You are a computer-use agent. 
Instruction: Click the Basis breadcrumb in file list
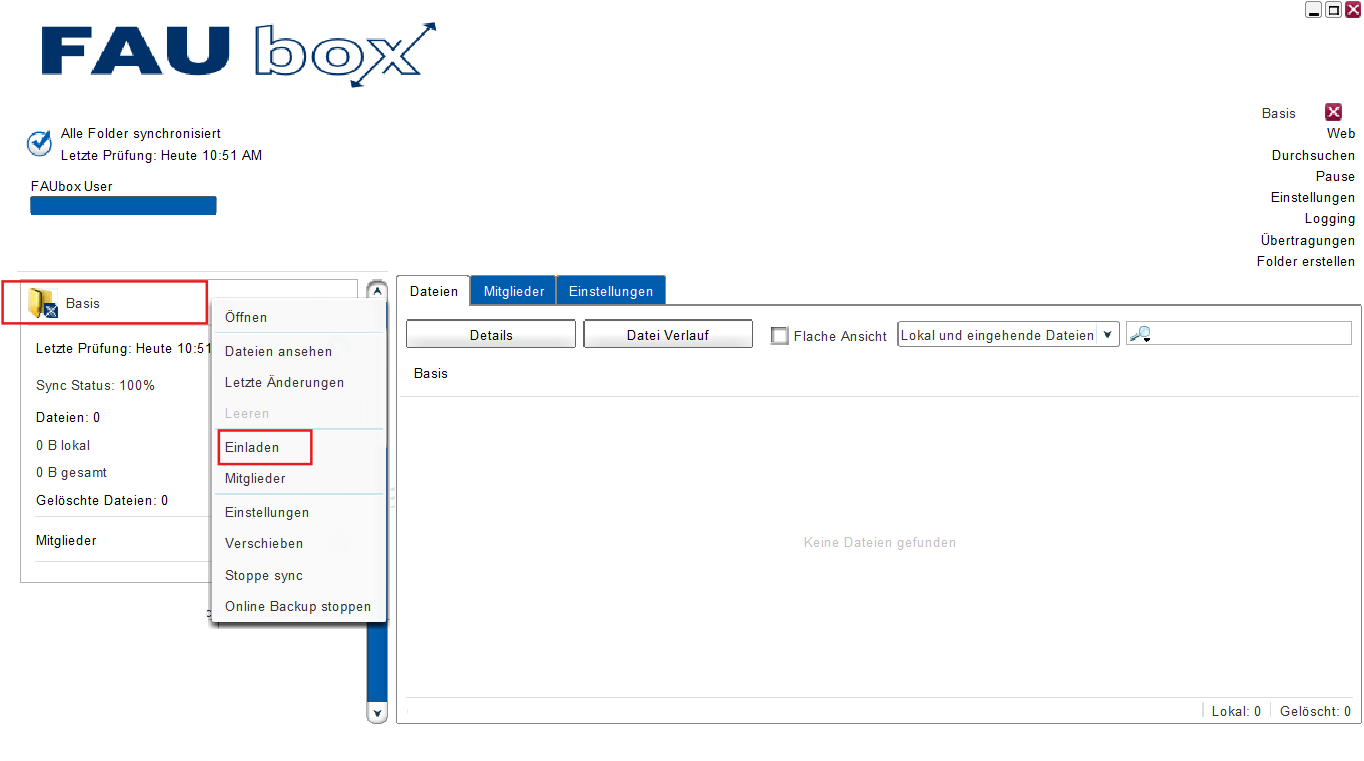(431, 373)
